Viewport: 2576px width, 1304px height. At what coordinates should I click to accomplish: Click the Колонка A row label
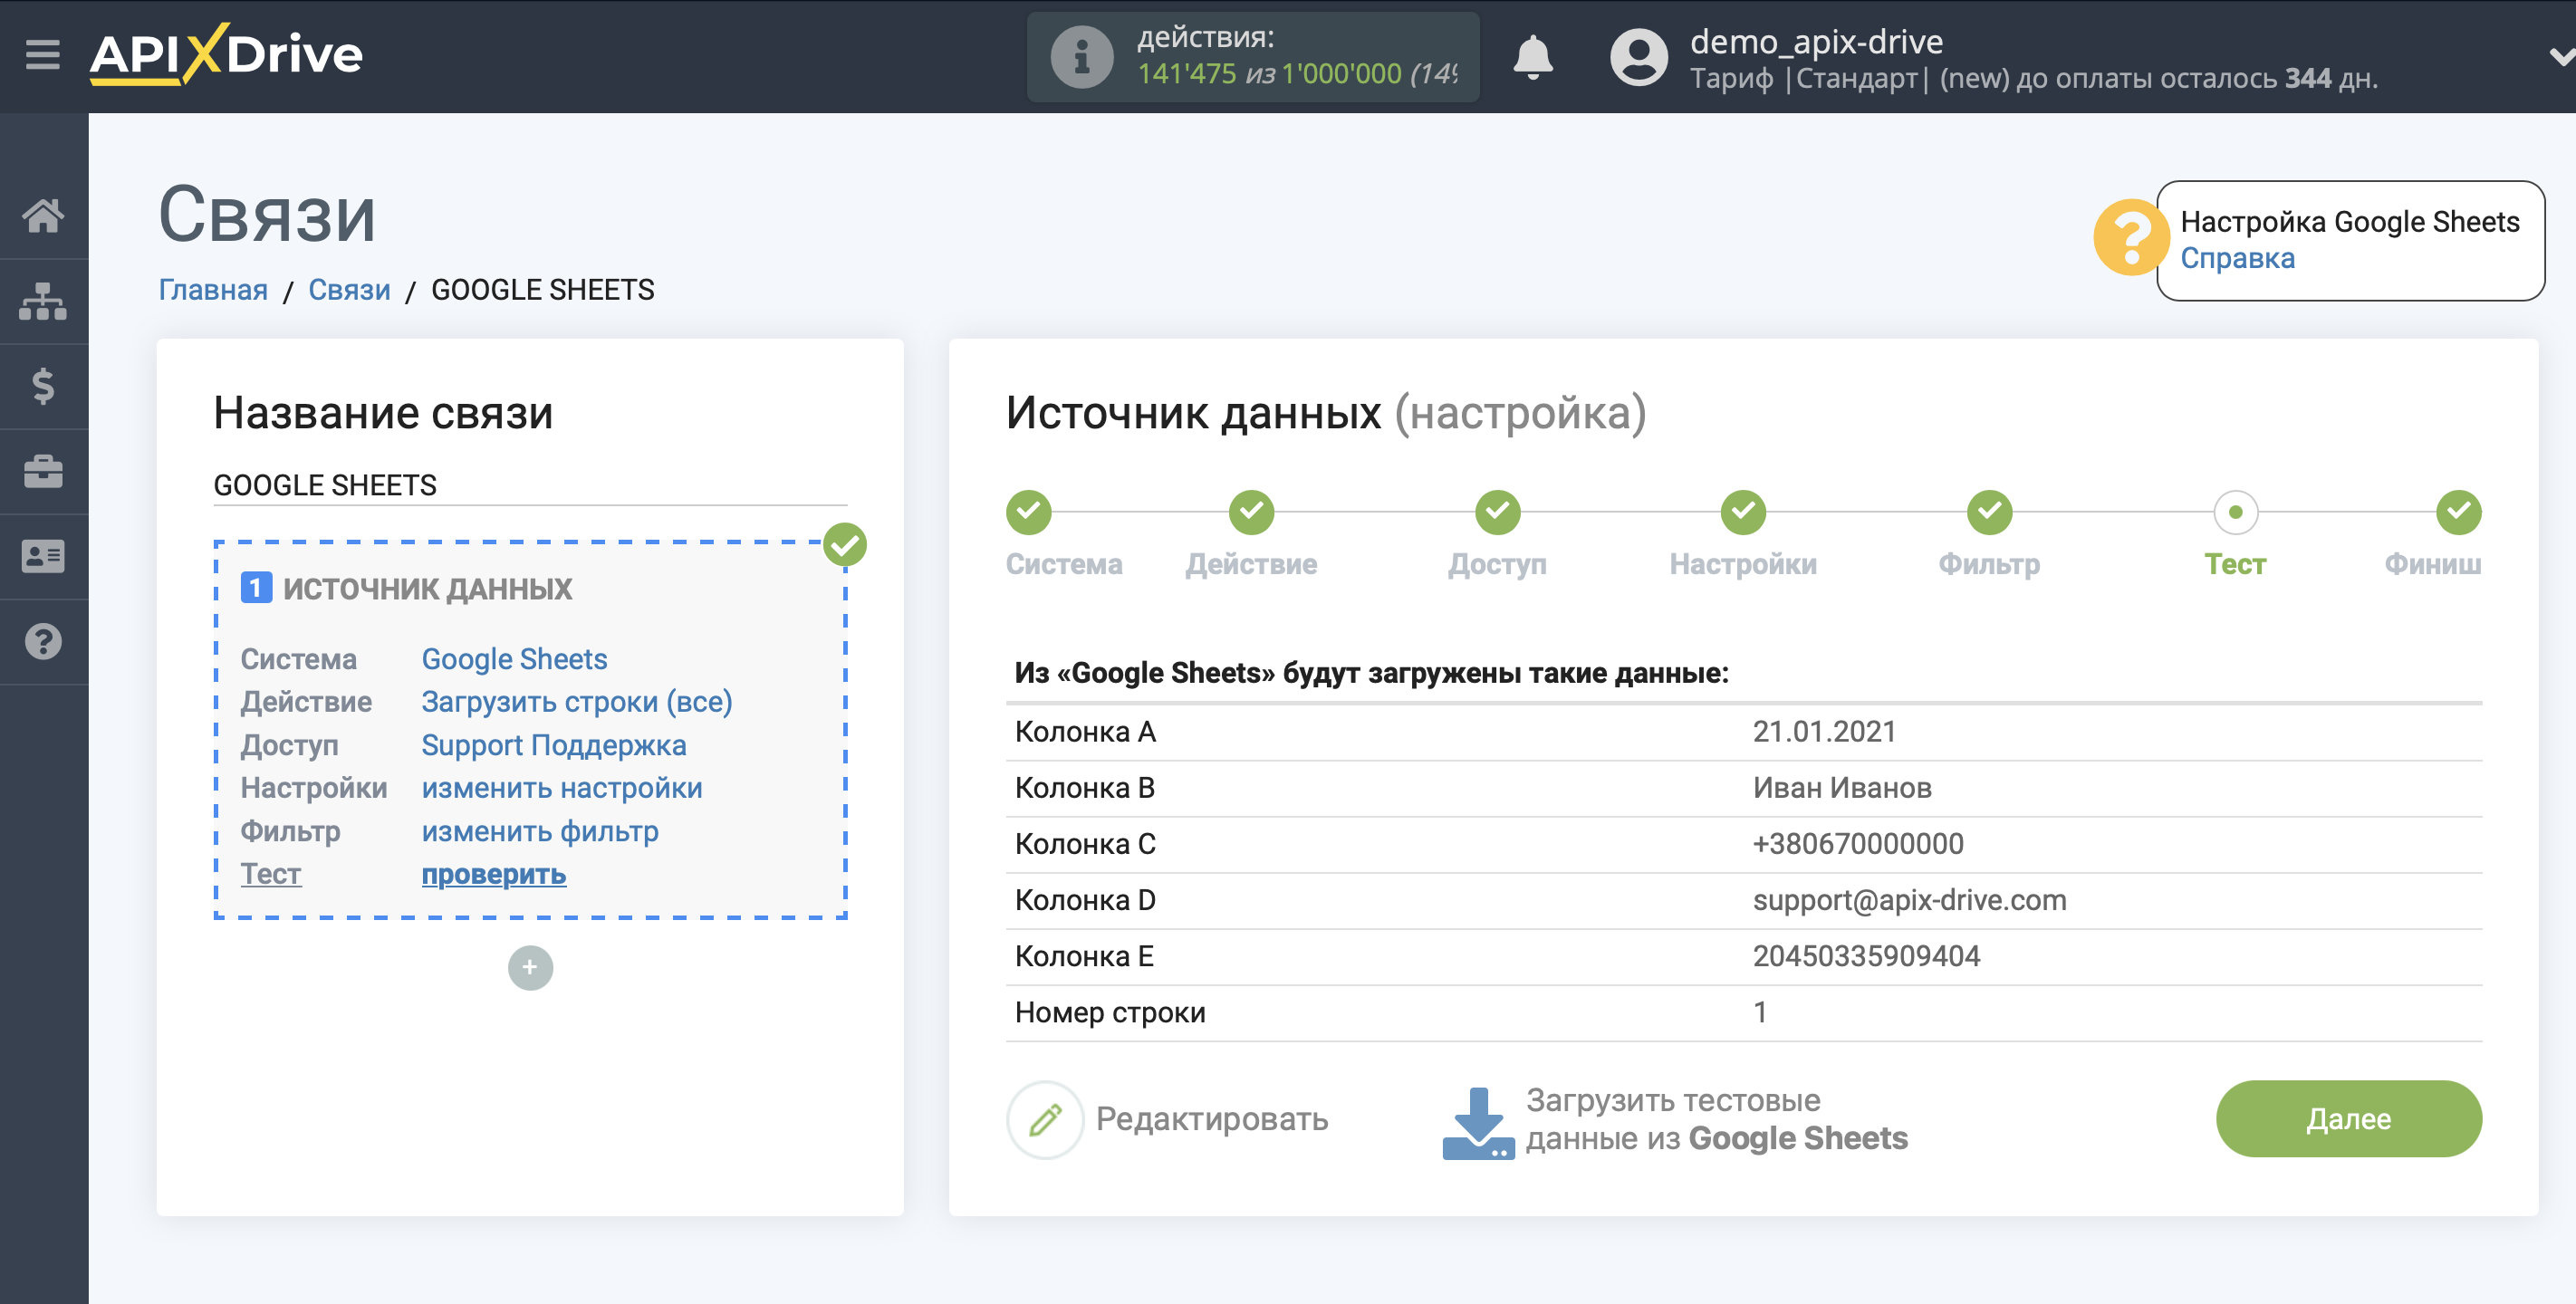tap(1085, 732)
